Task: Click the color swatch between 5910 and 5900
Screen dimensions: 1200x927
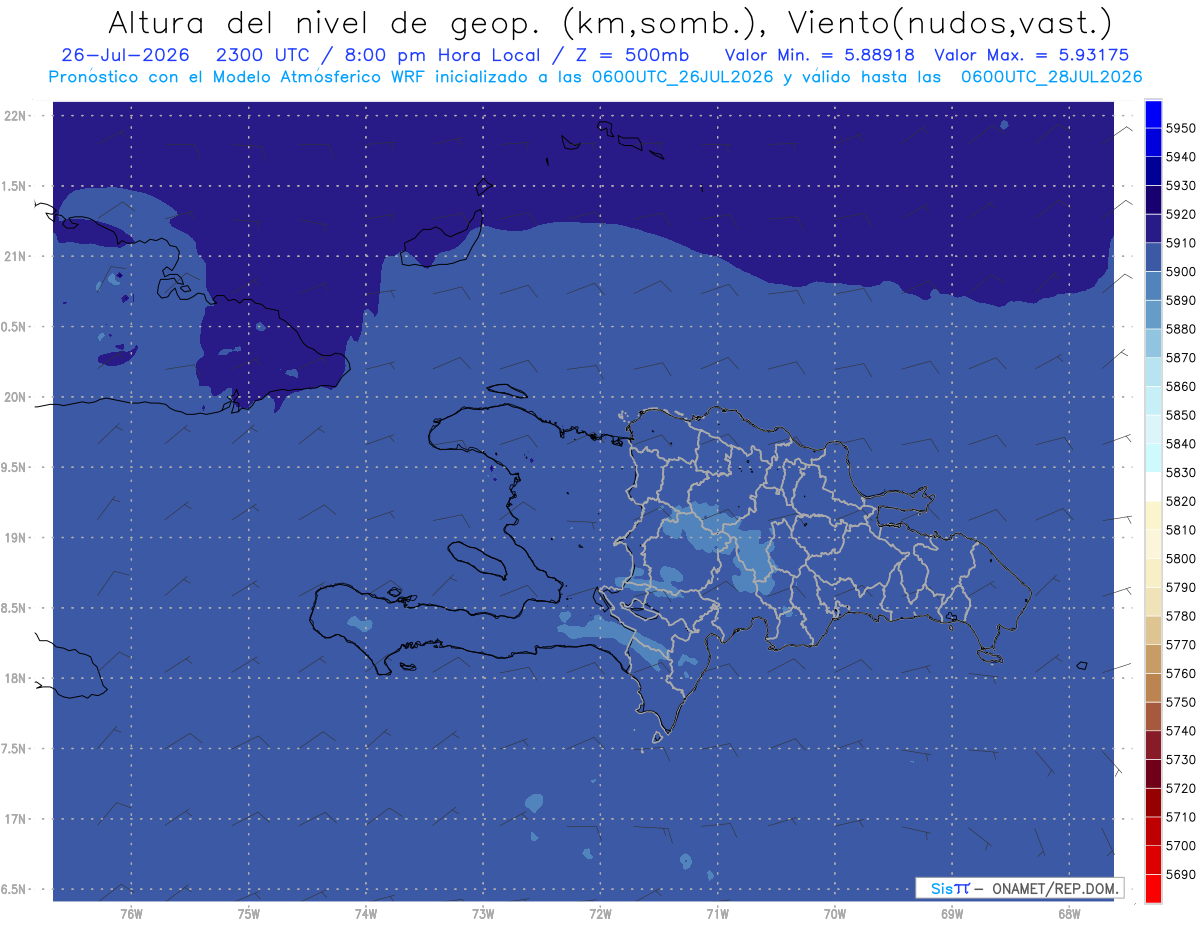Action: [1153, 257]
